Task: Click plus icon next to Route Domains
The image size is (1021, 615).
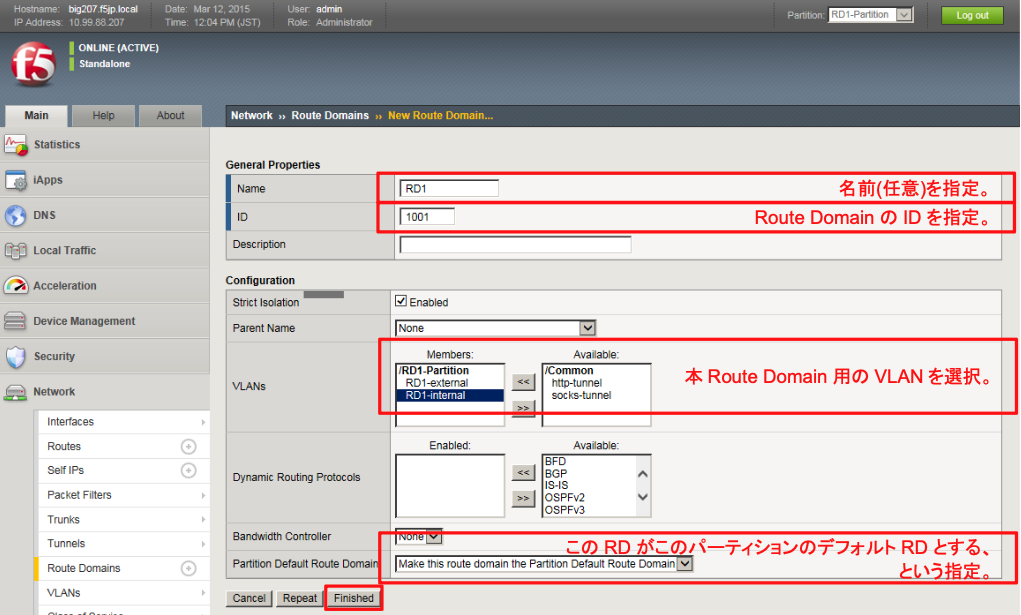Action: coord(188,568)
